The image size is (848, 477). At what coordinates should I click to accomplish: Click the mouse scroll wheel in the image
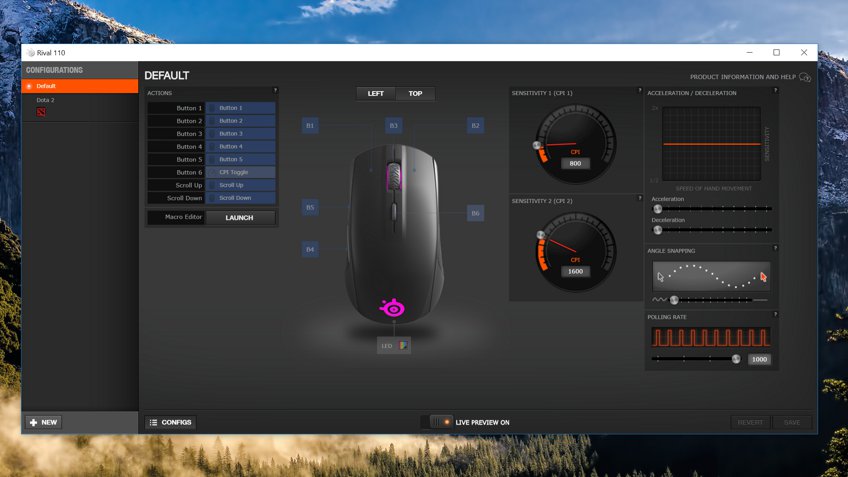[393, 176]
